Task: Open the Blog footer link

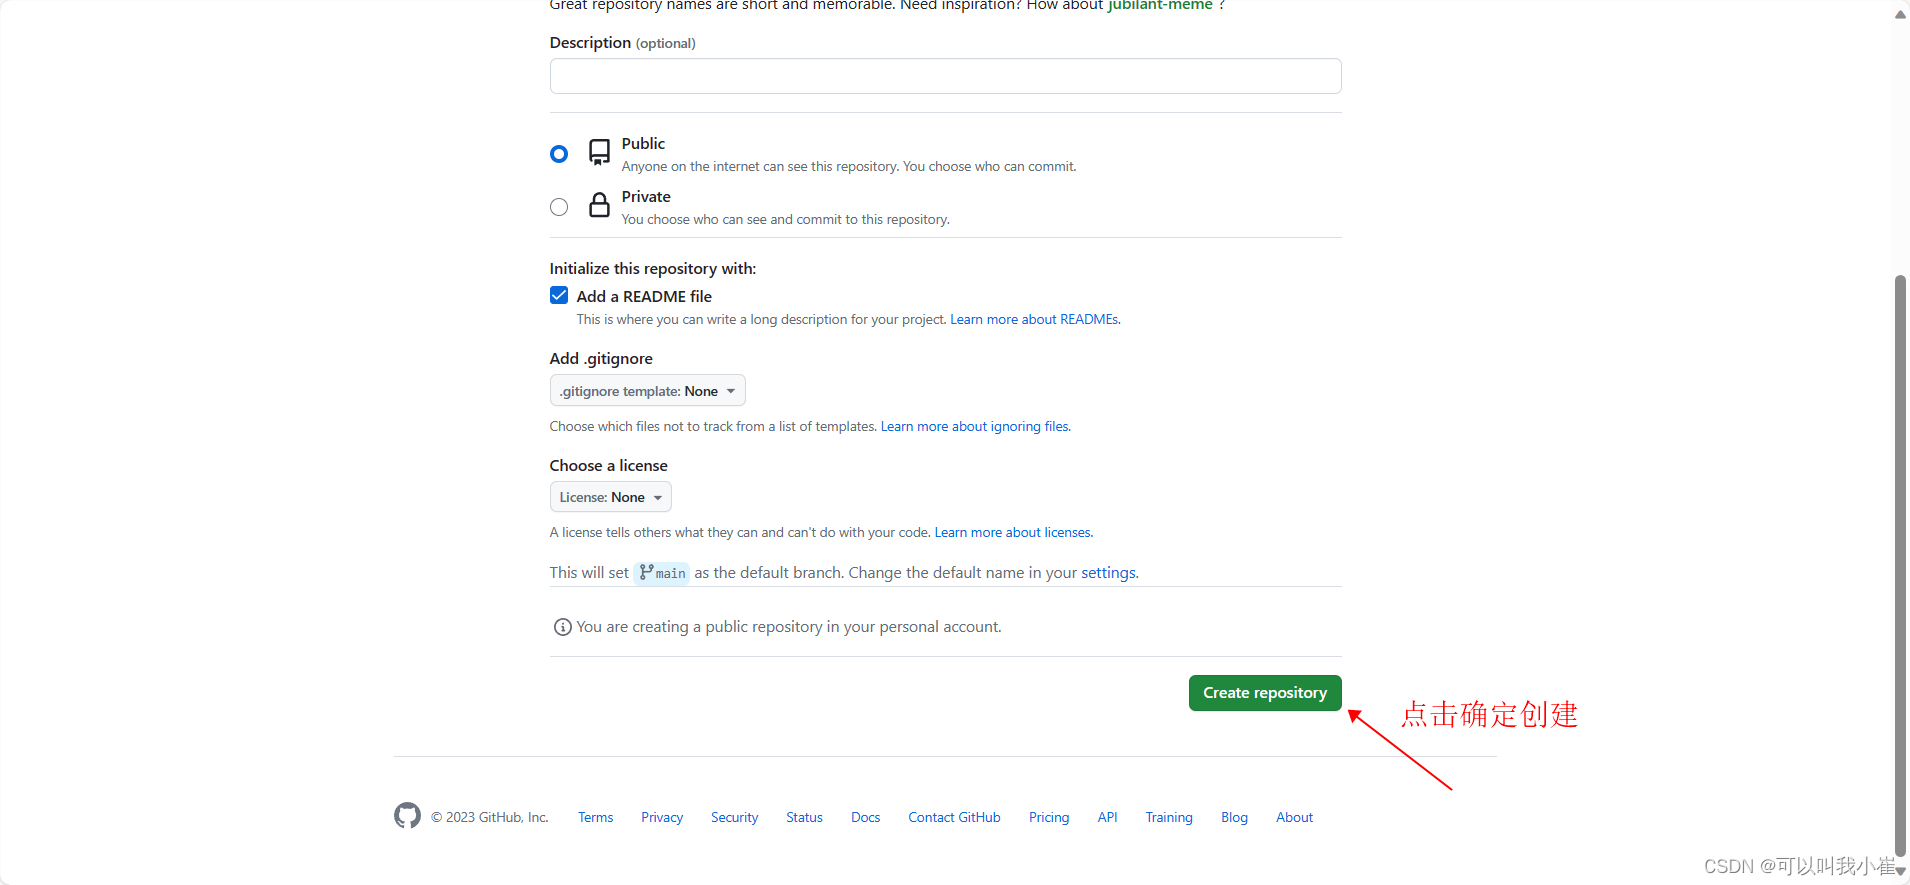Action: (x=1234, y=817)
